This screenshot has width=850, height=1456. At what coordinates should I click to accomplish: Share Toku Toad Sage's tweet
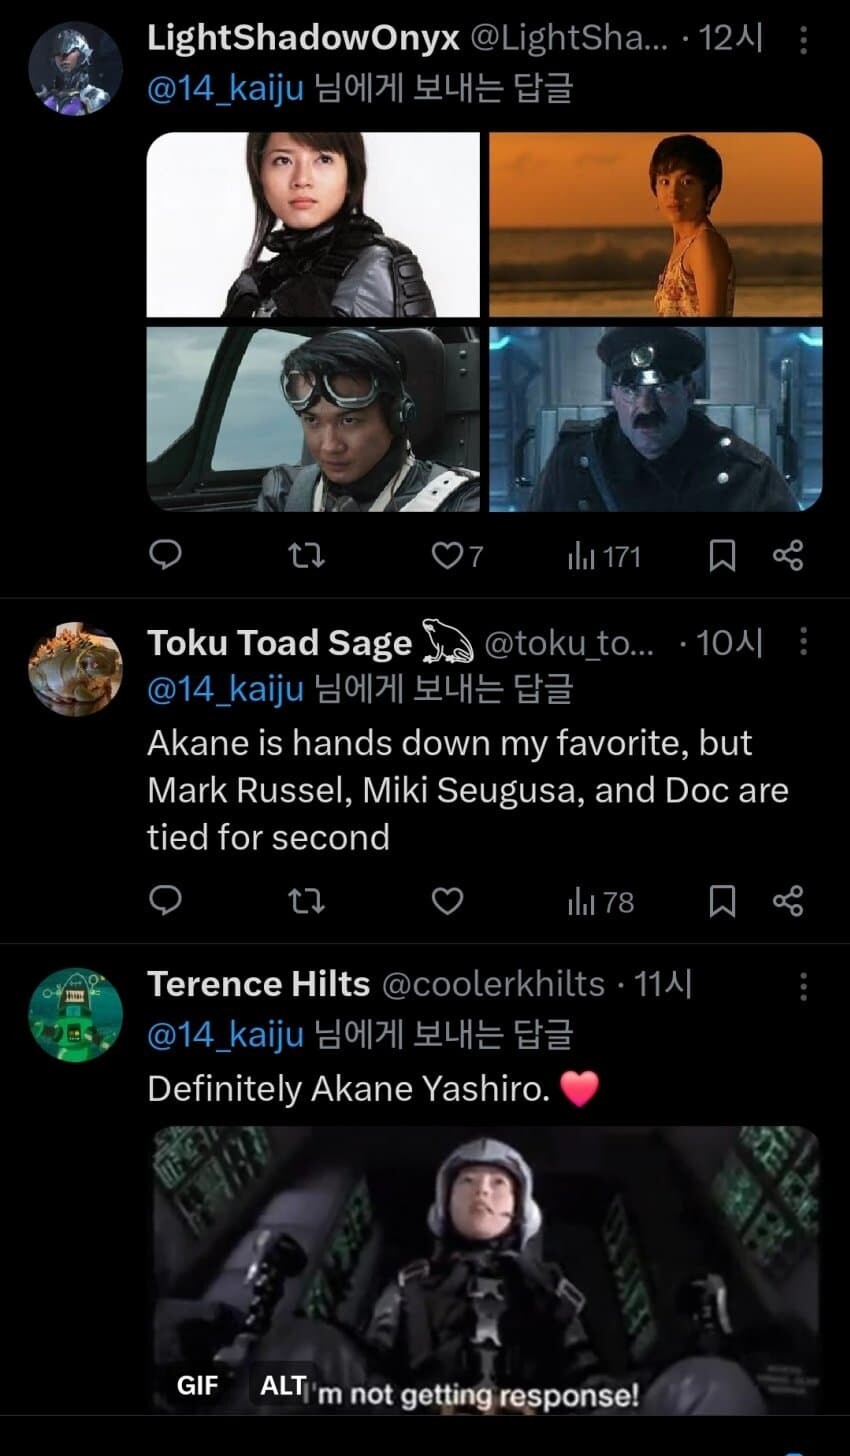788,902
